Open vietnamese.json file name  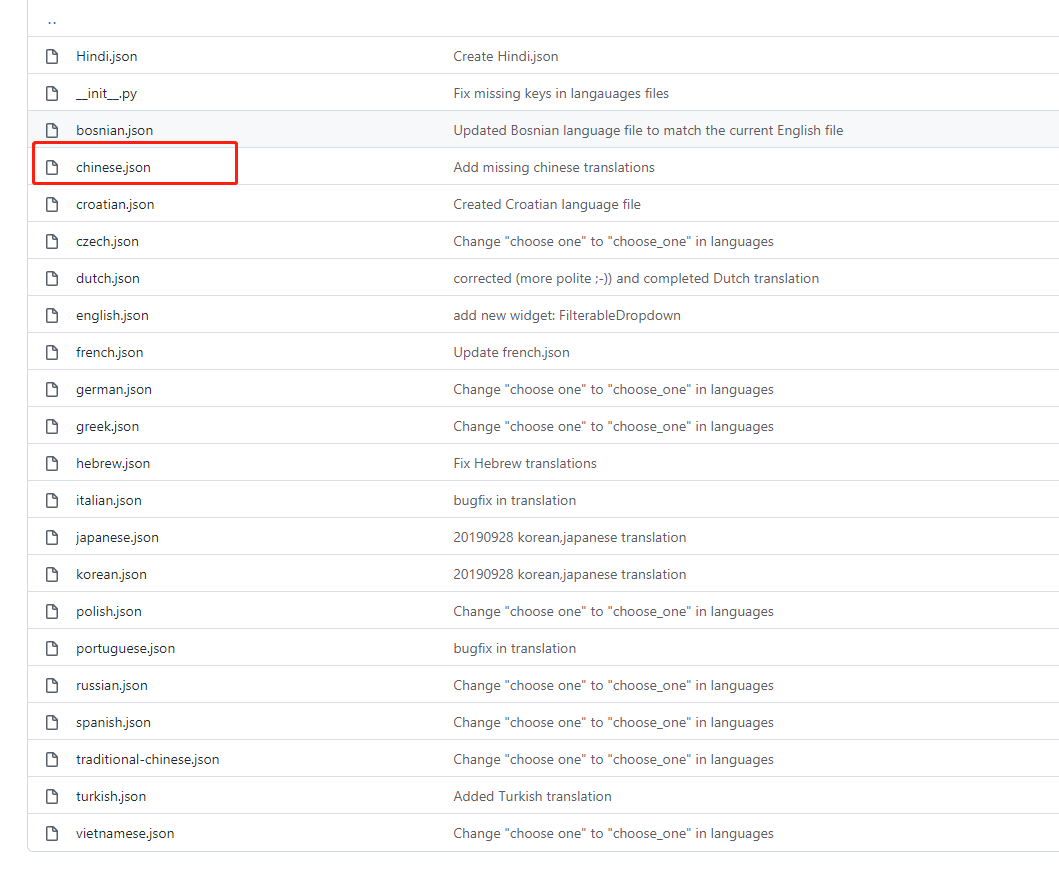tap(125, 833)
